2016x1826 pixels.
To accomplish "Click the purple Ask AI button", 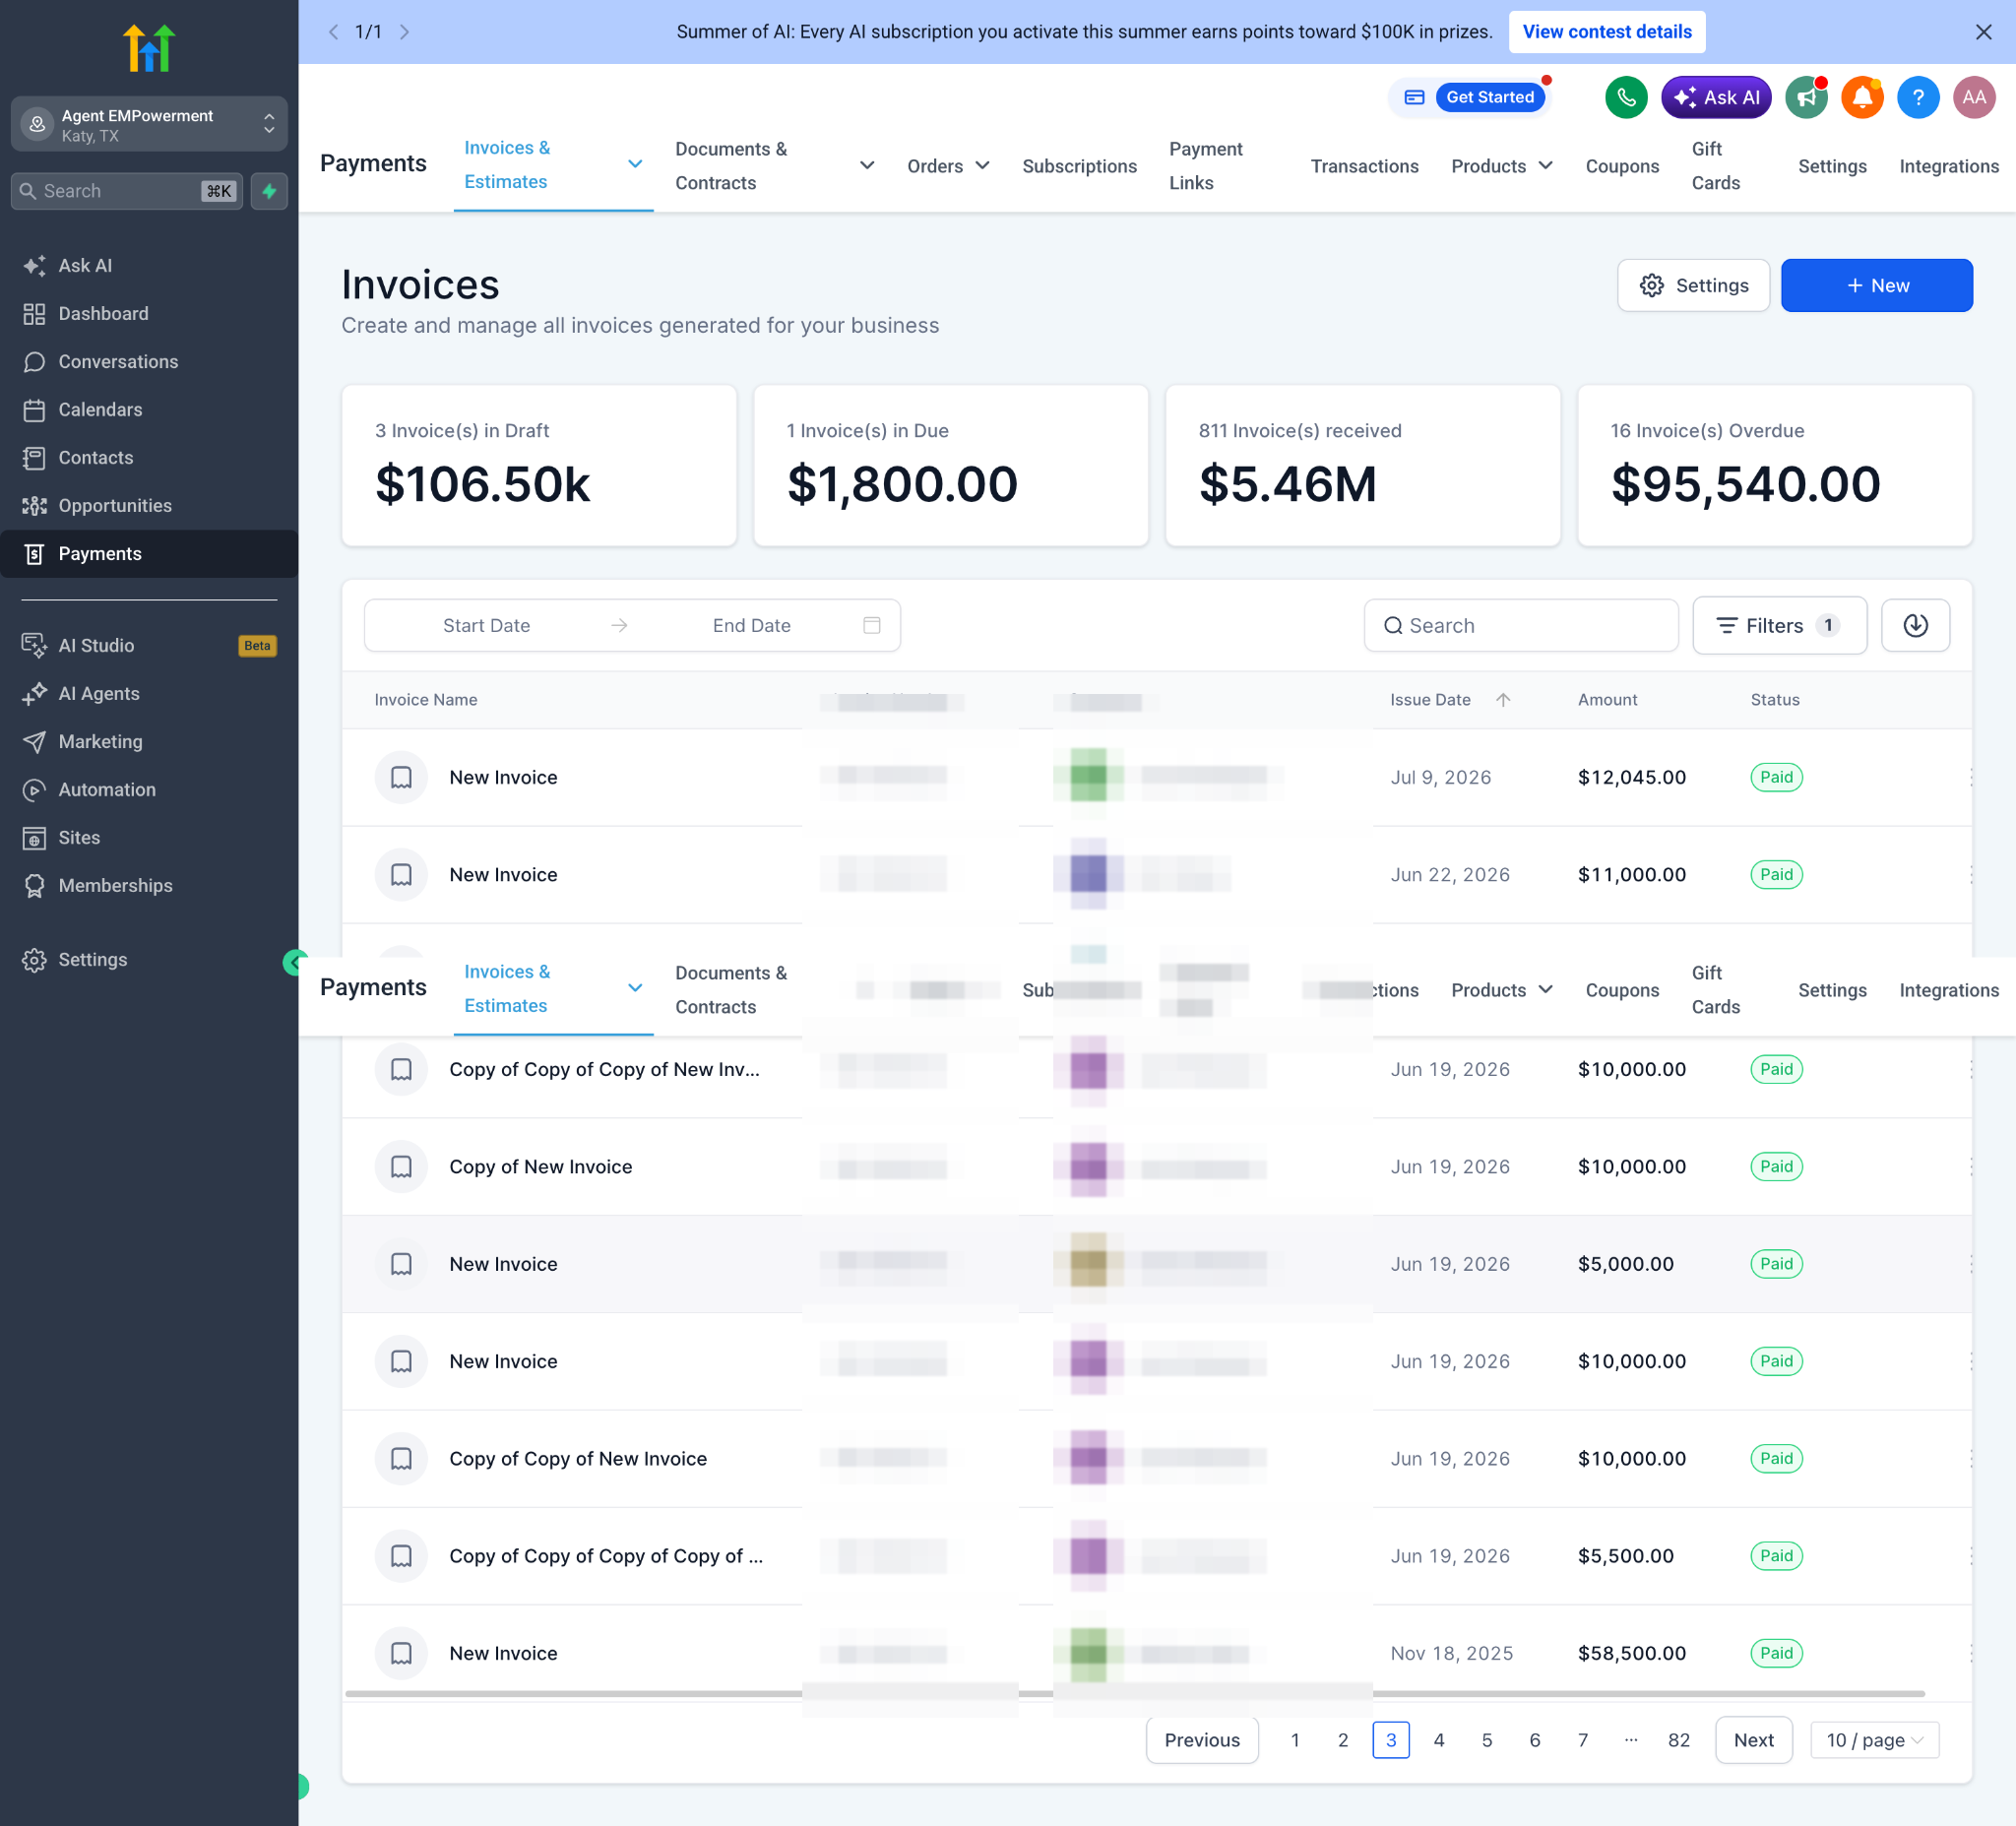I will 1716,97.
